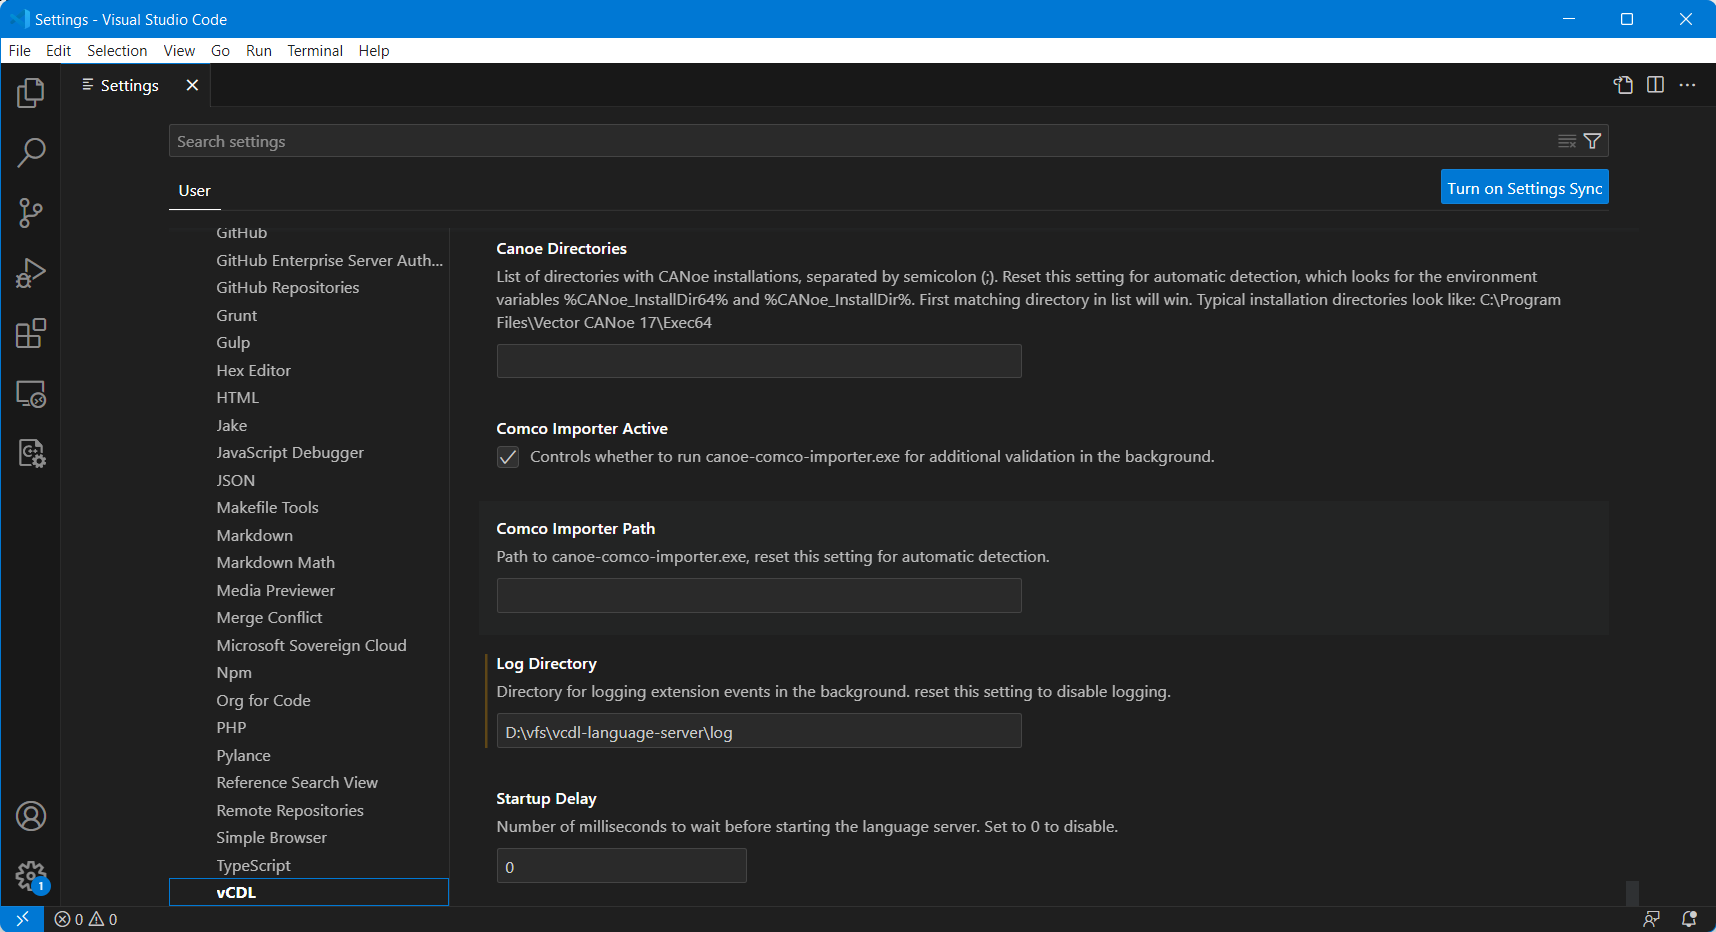The image size is (1716, 932).
Task: Open the File menu
Action: 20,51
